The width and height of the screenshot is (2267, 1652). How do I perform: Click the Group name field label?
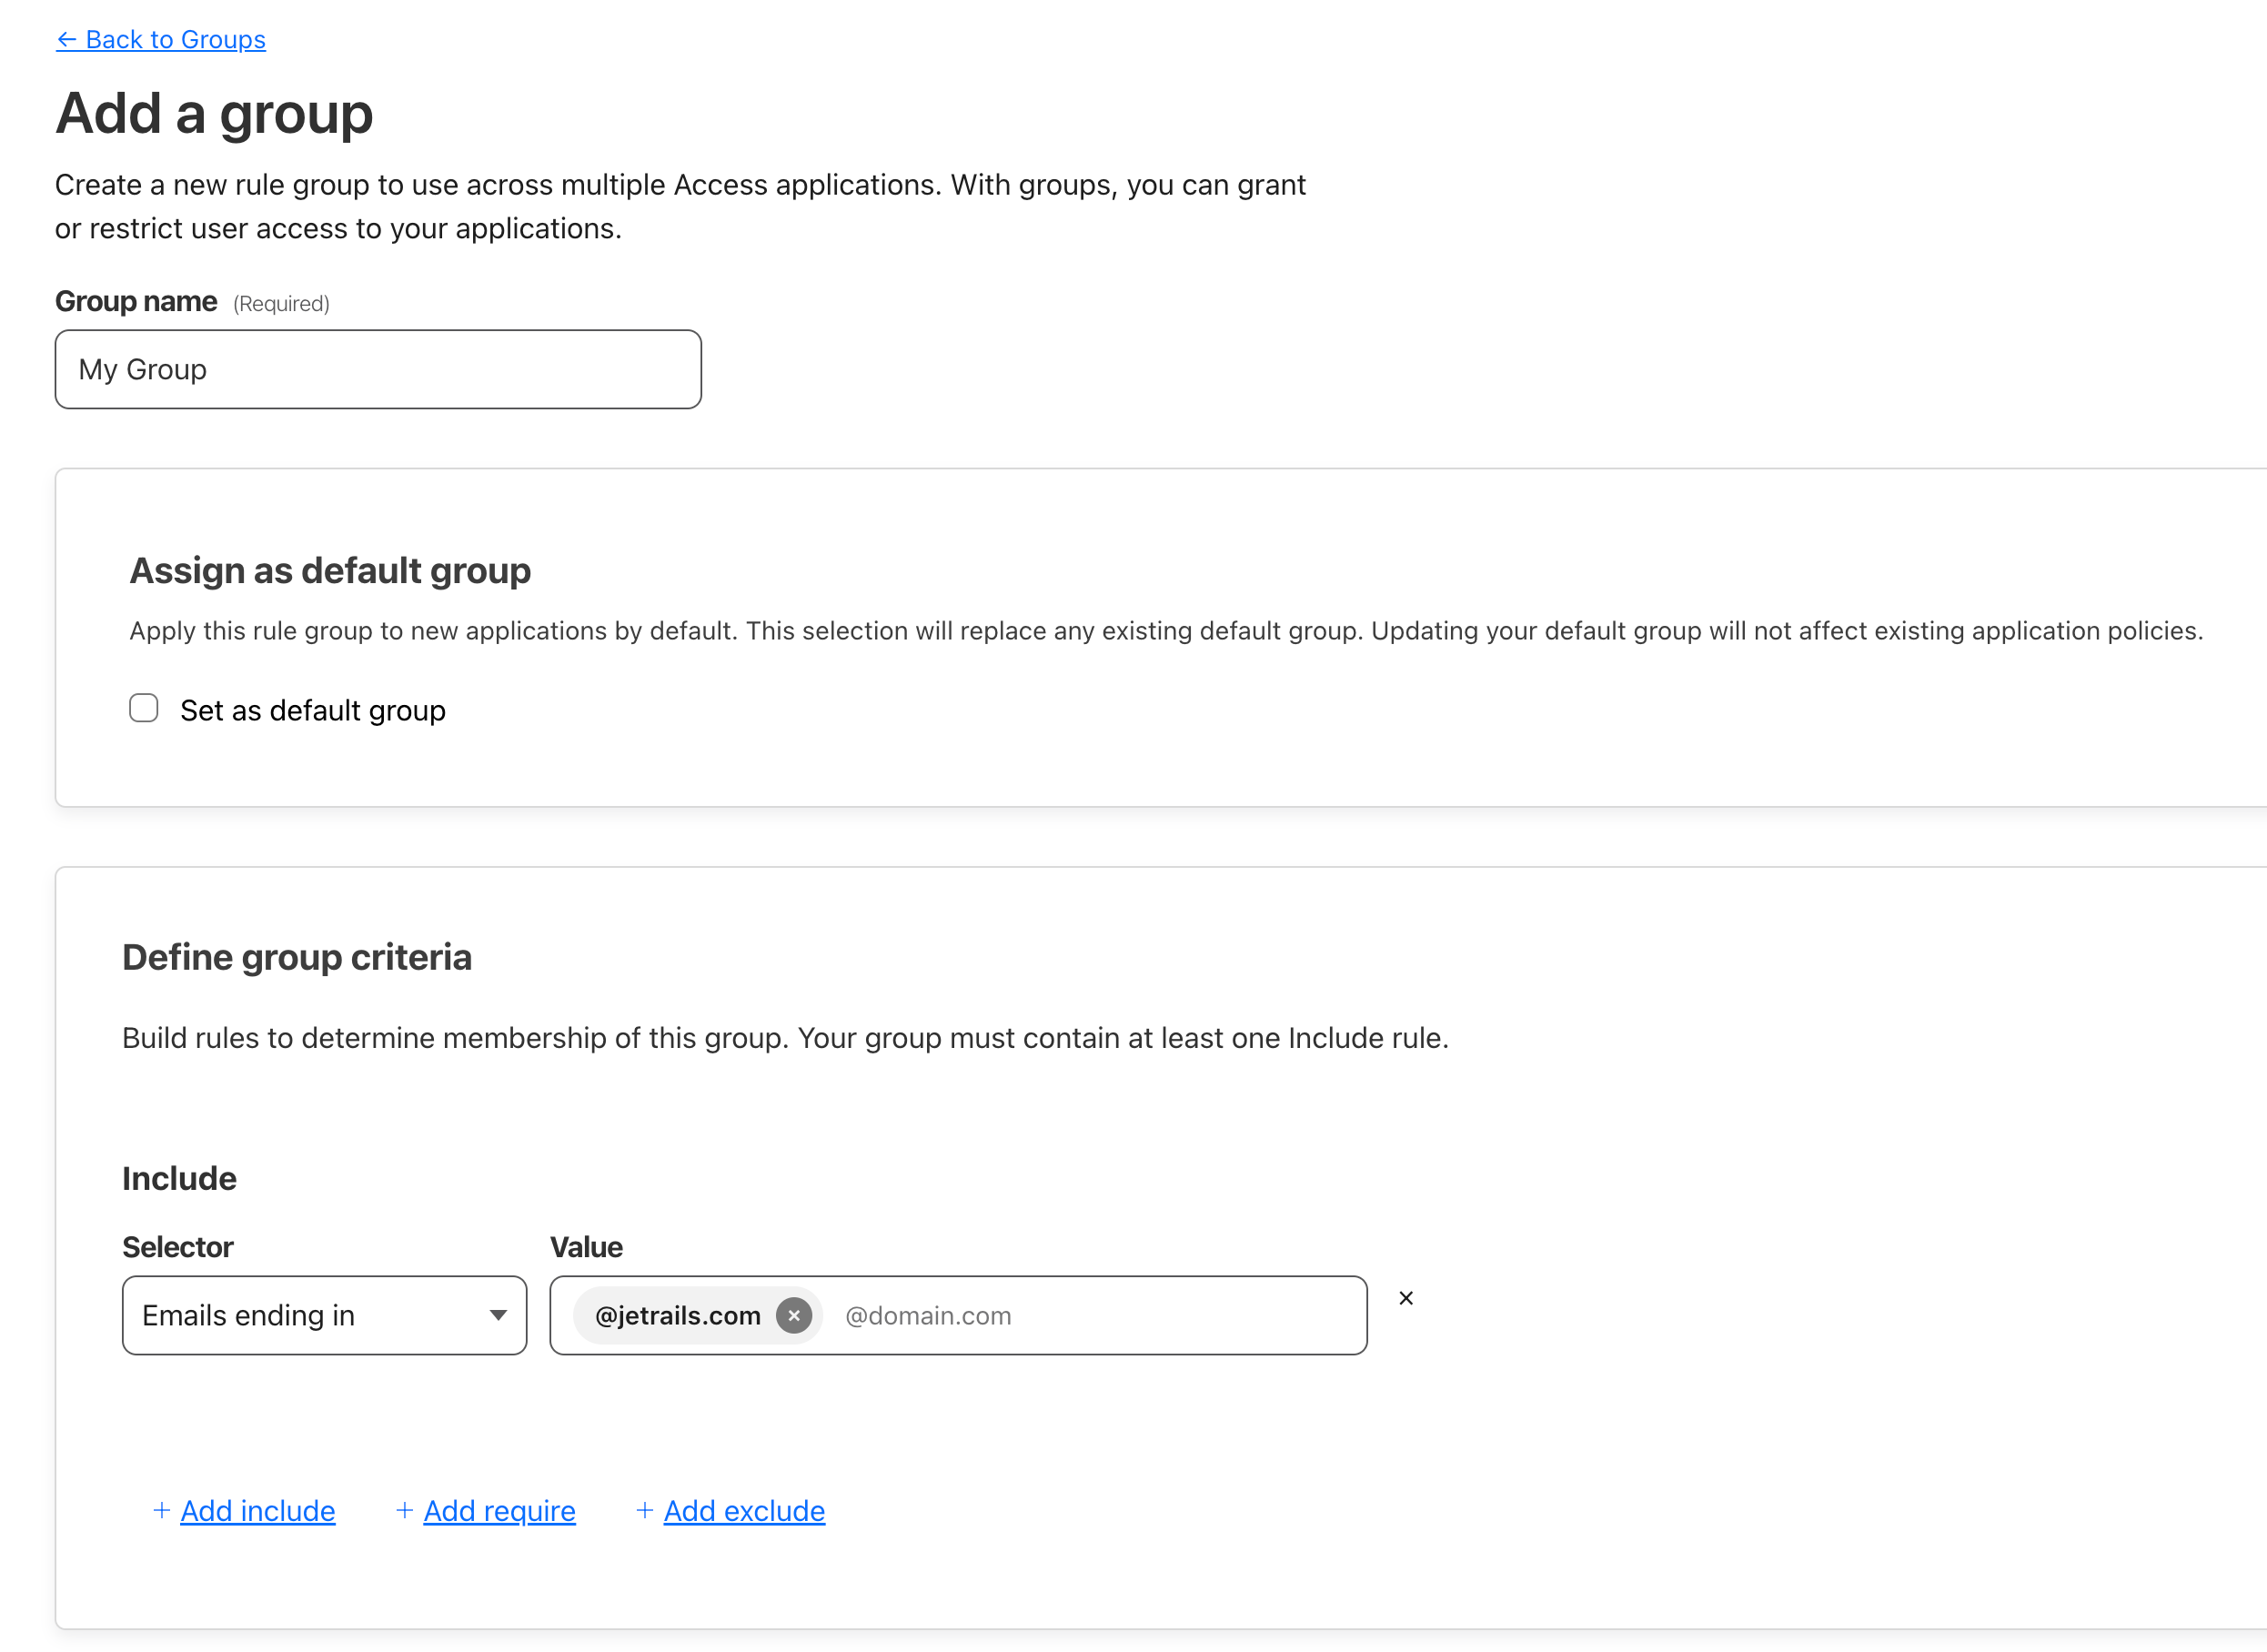(136, 301)
